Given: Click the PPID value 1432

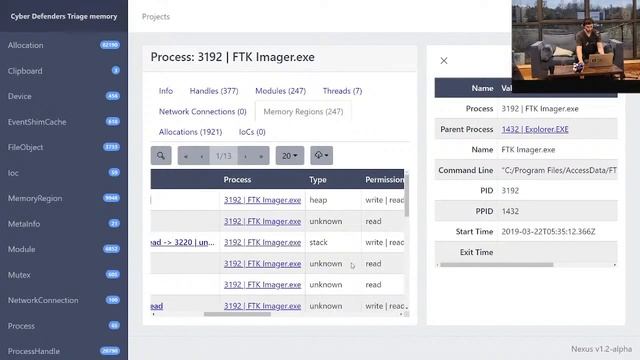Looking at the screenshot, I should (510, 211).
